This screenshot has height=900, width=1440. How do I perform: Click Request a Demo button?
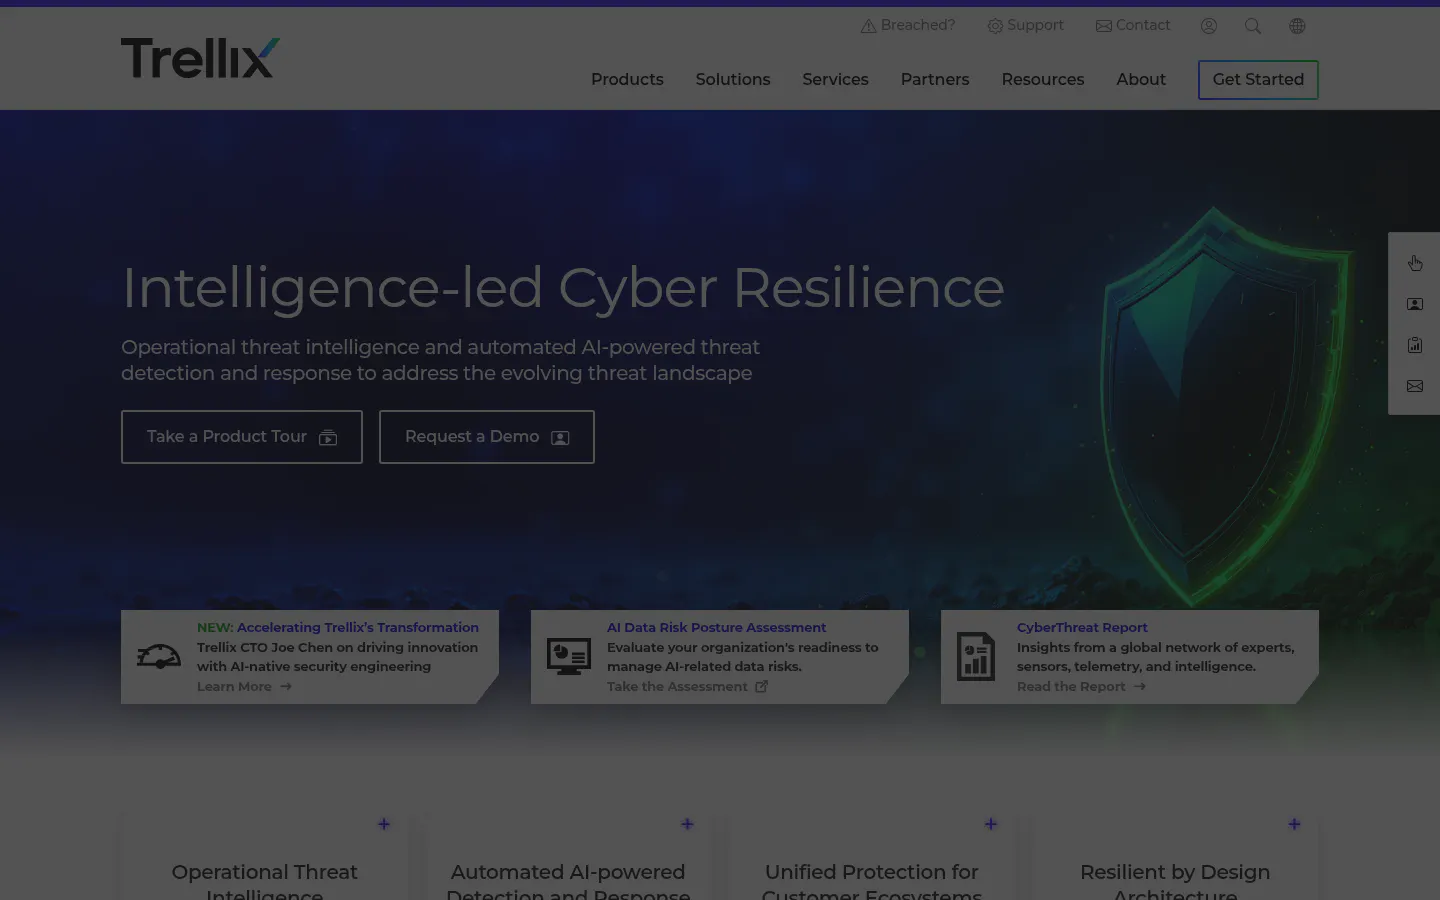click(487, 437)
